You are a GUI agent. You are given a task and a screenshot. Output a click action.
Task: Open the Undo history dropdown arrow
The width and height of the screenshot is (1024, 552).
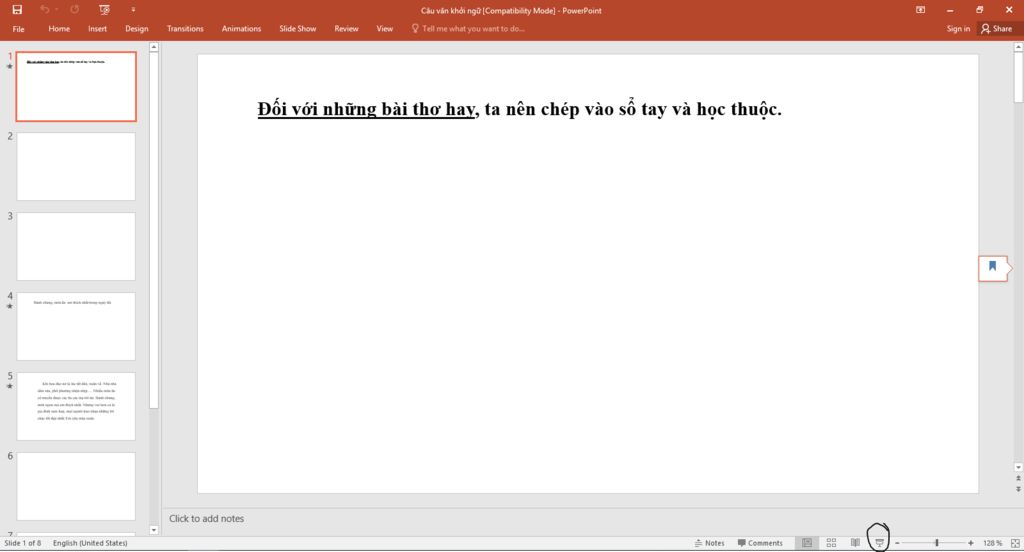tap(56, 10)
